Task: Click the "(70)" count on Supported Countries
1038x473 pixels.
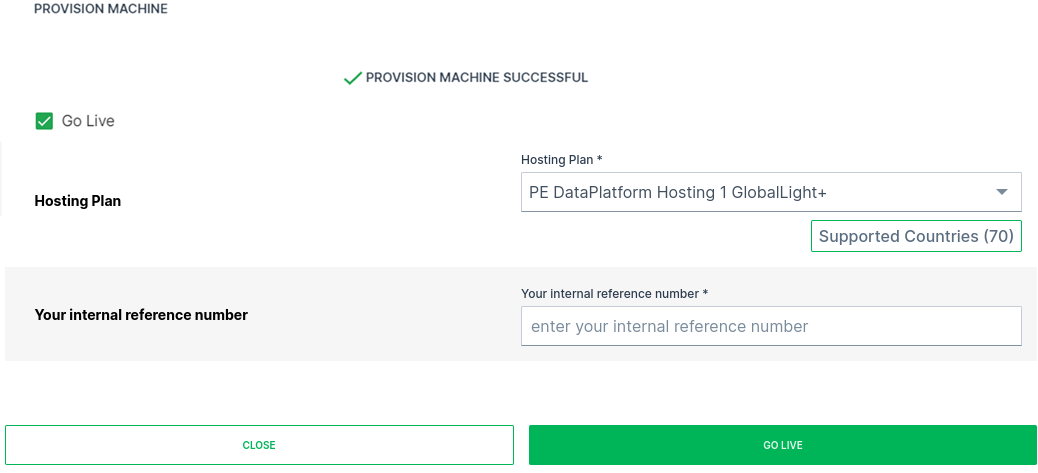Action: point(998,236)
